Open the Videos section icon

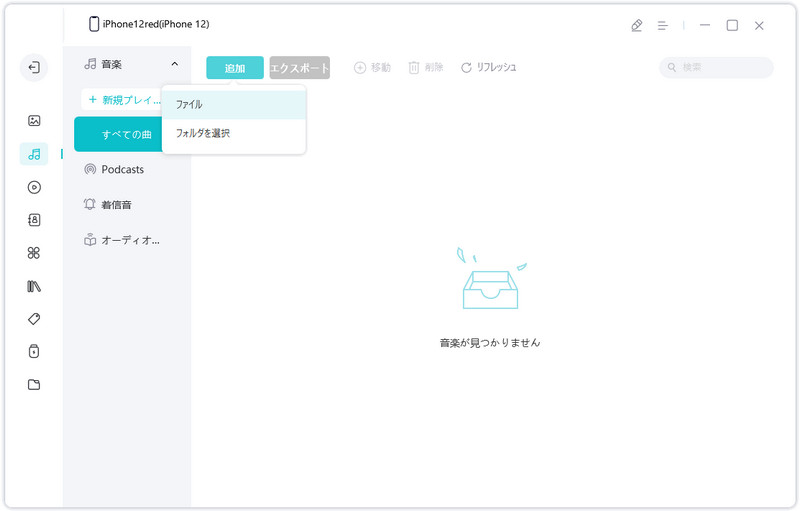[x=34, y=187]
